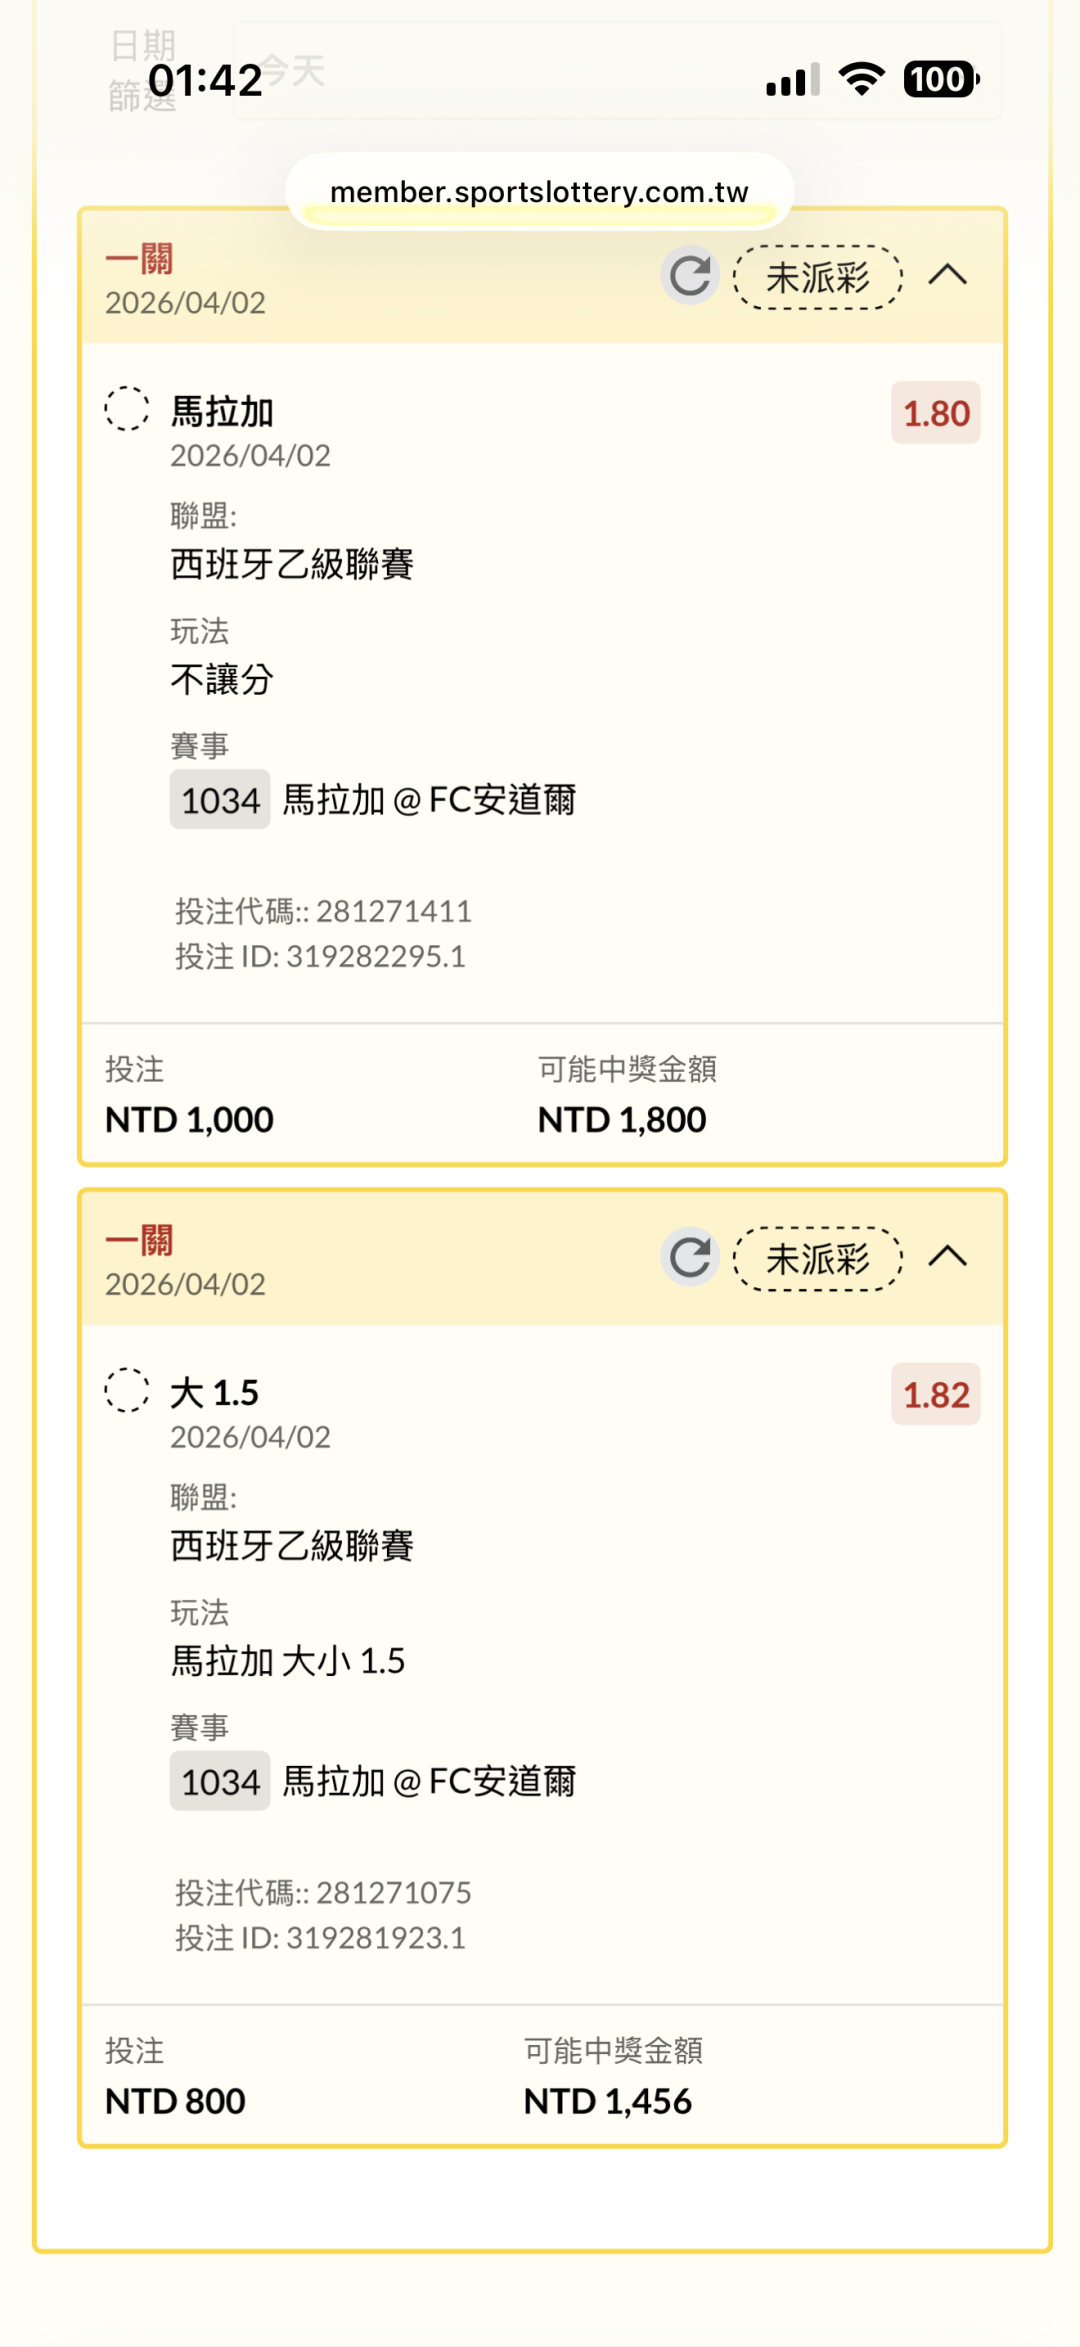The image size is (1080, 2347).
Task: Tap the 1034 match code in the 大小 1.5 bet
Action: point(220,1781)
